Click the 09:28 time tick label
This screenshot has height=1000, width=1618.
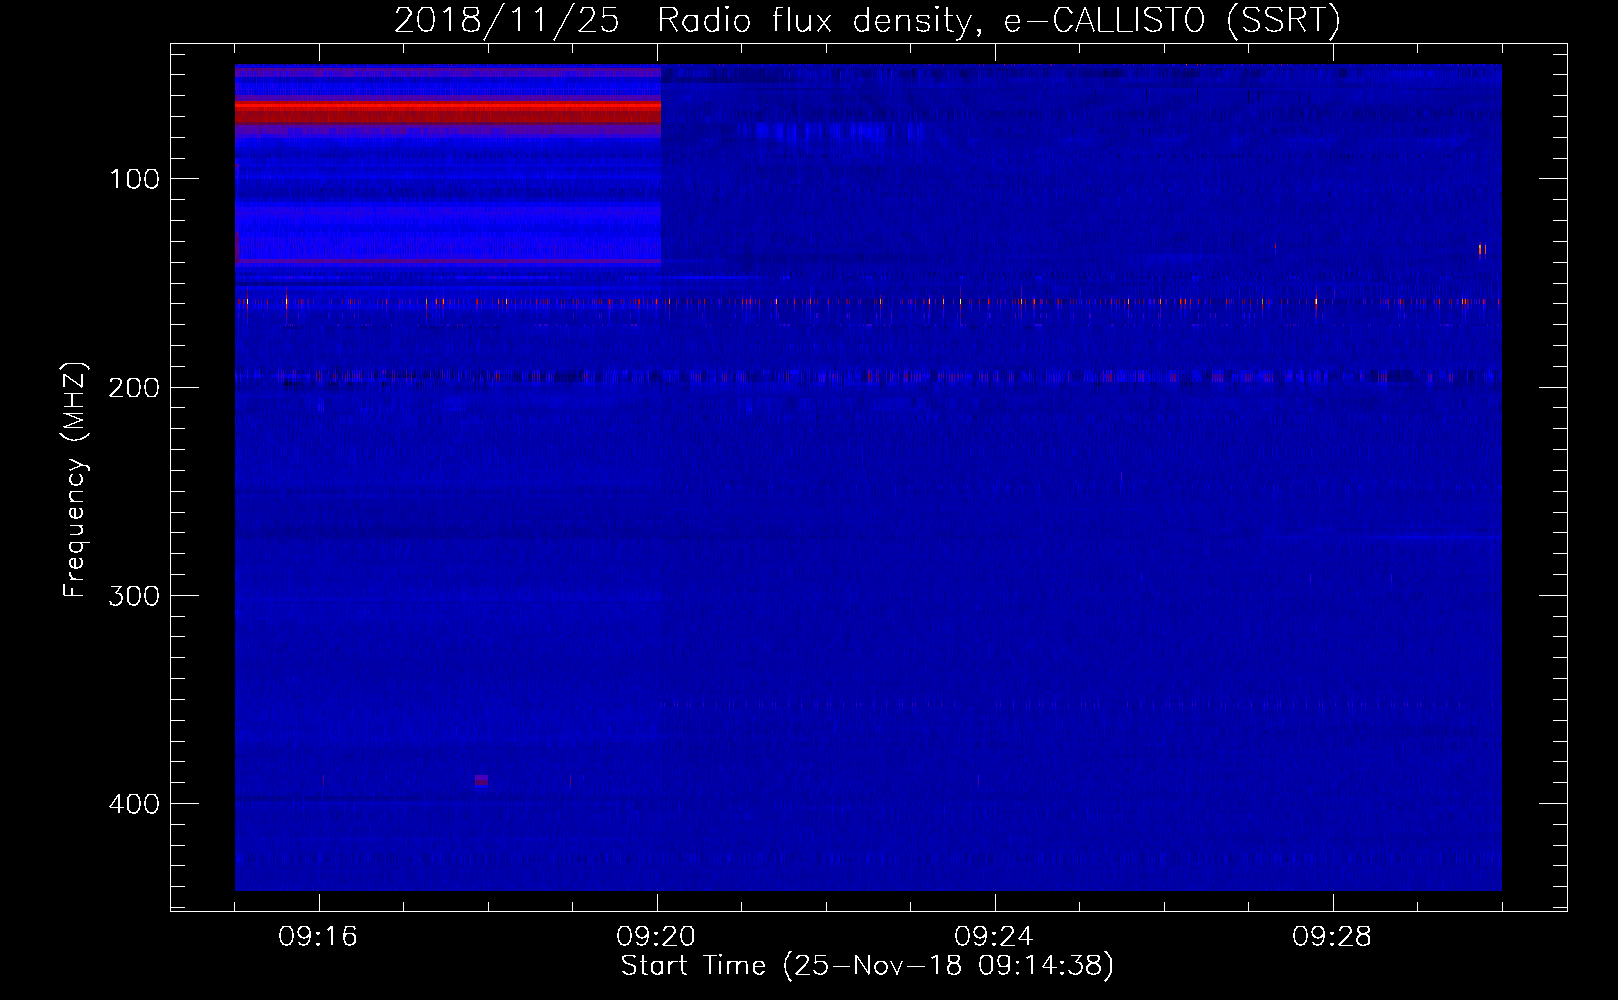click(x=1332, y=937)
